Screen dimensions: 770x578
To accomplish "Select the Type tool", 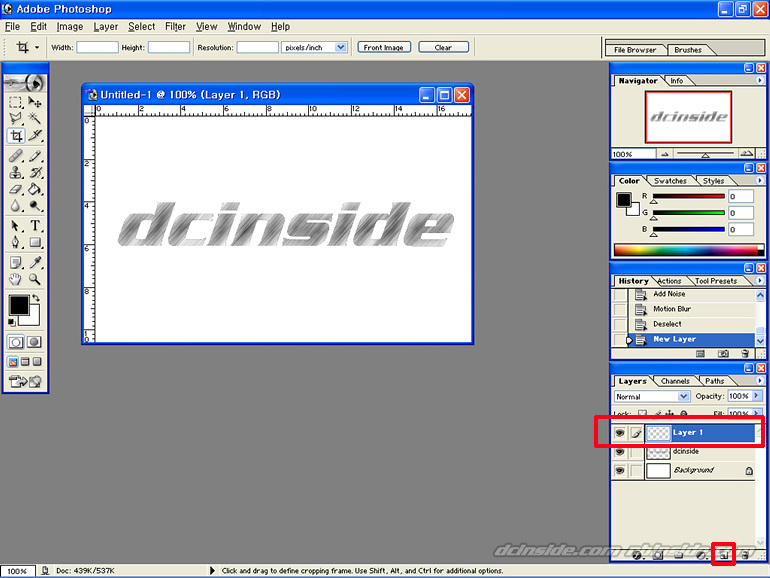I will [34, 226].
